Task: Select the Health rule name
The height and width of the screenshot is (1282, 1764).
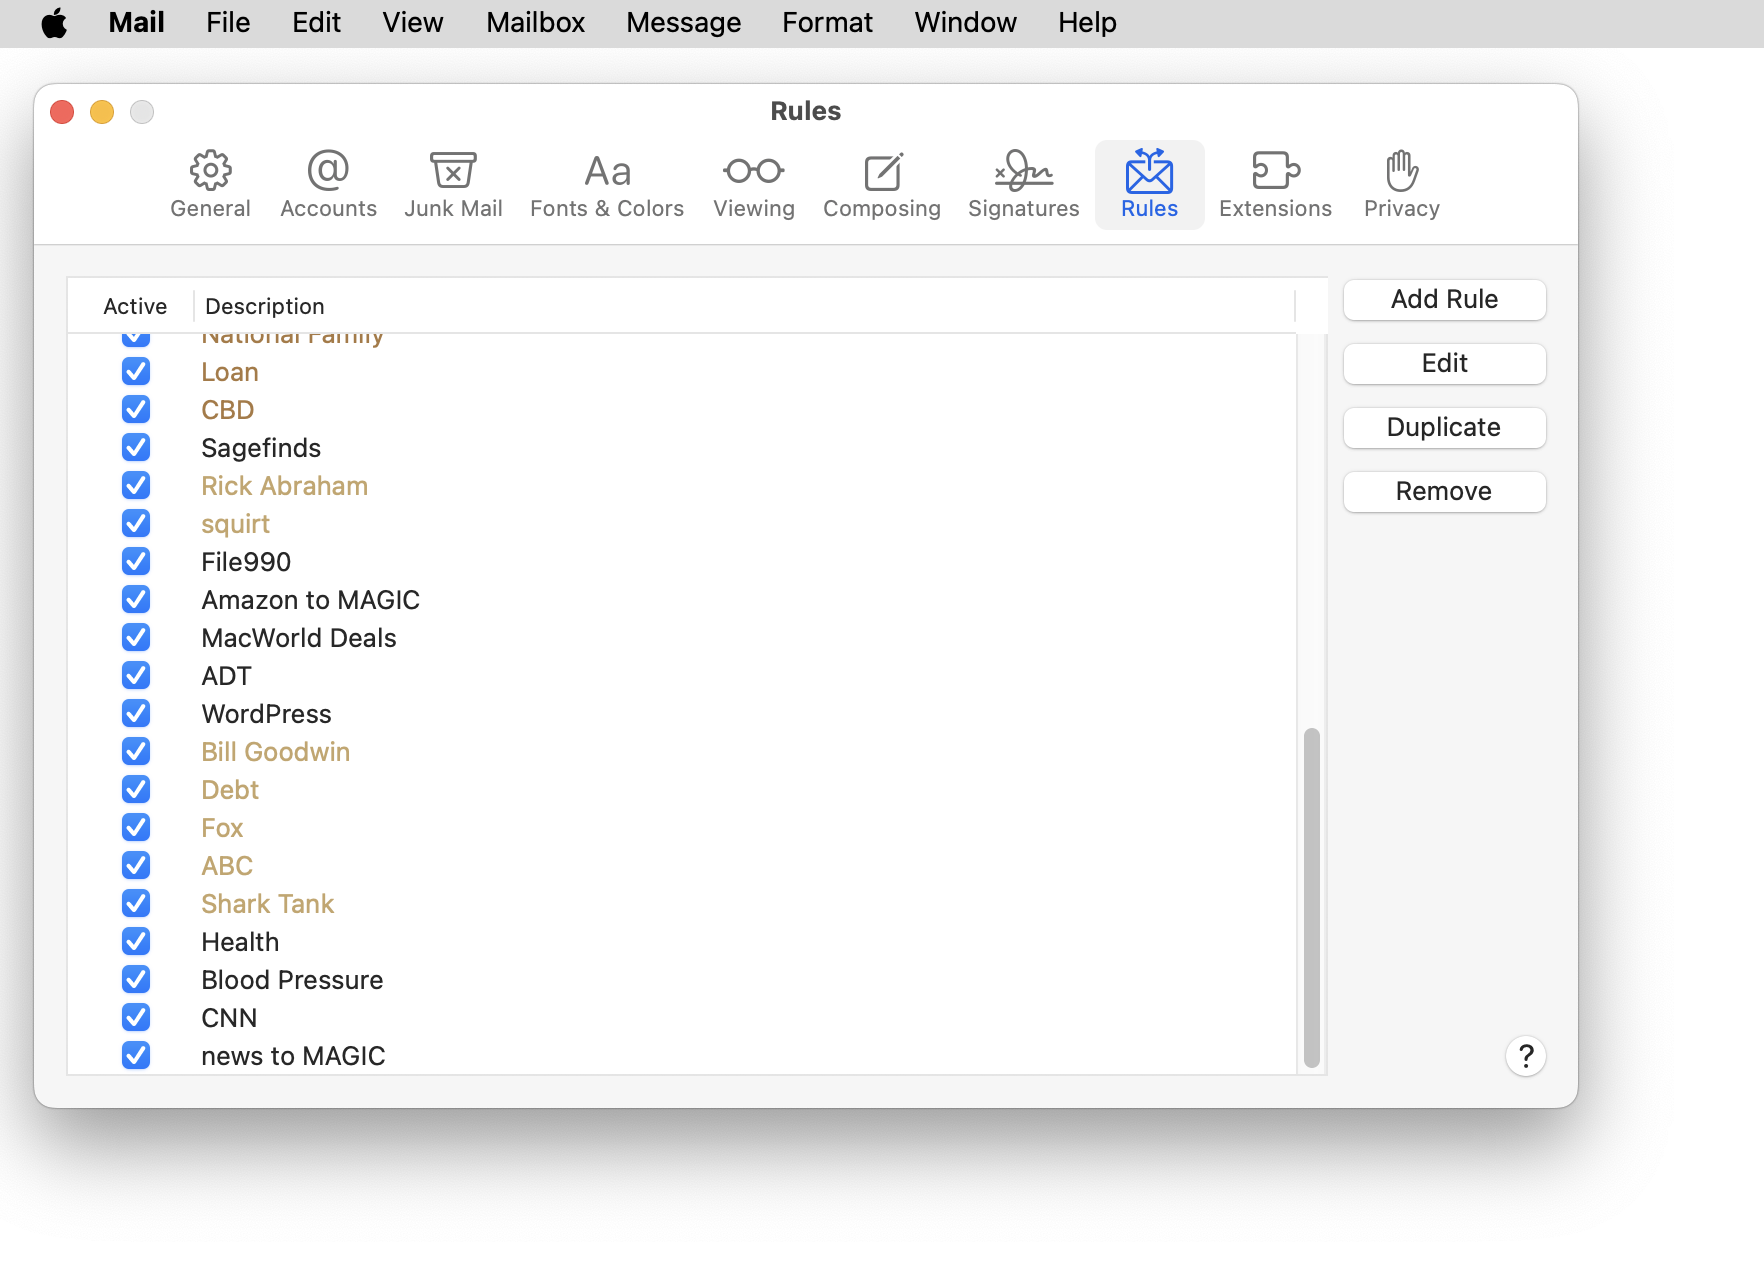Action: tap(240, 942)
